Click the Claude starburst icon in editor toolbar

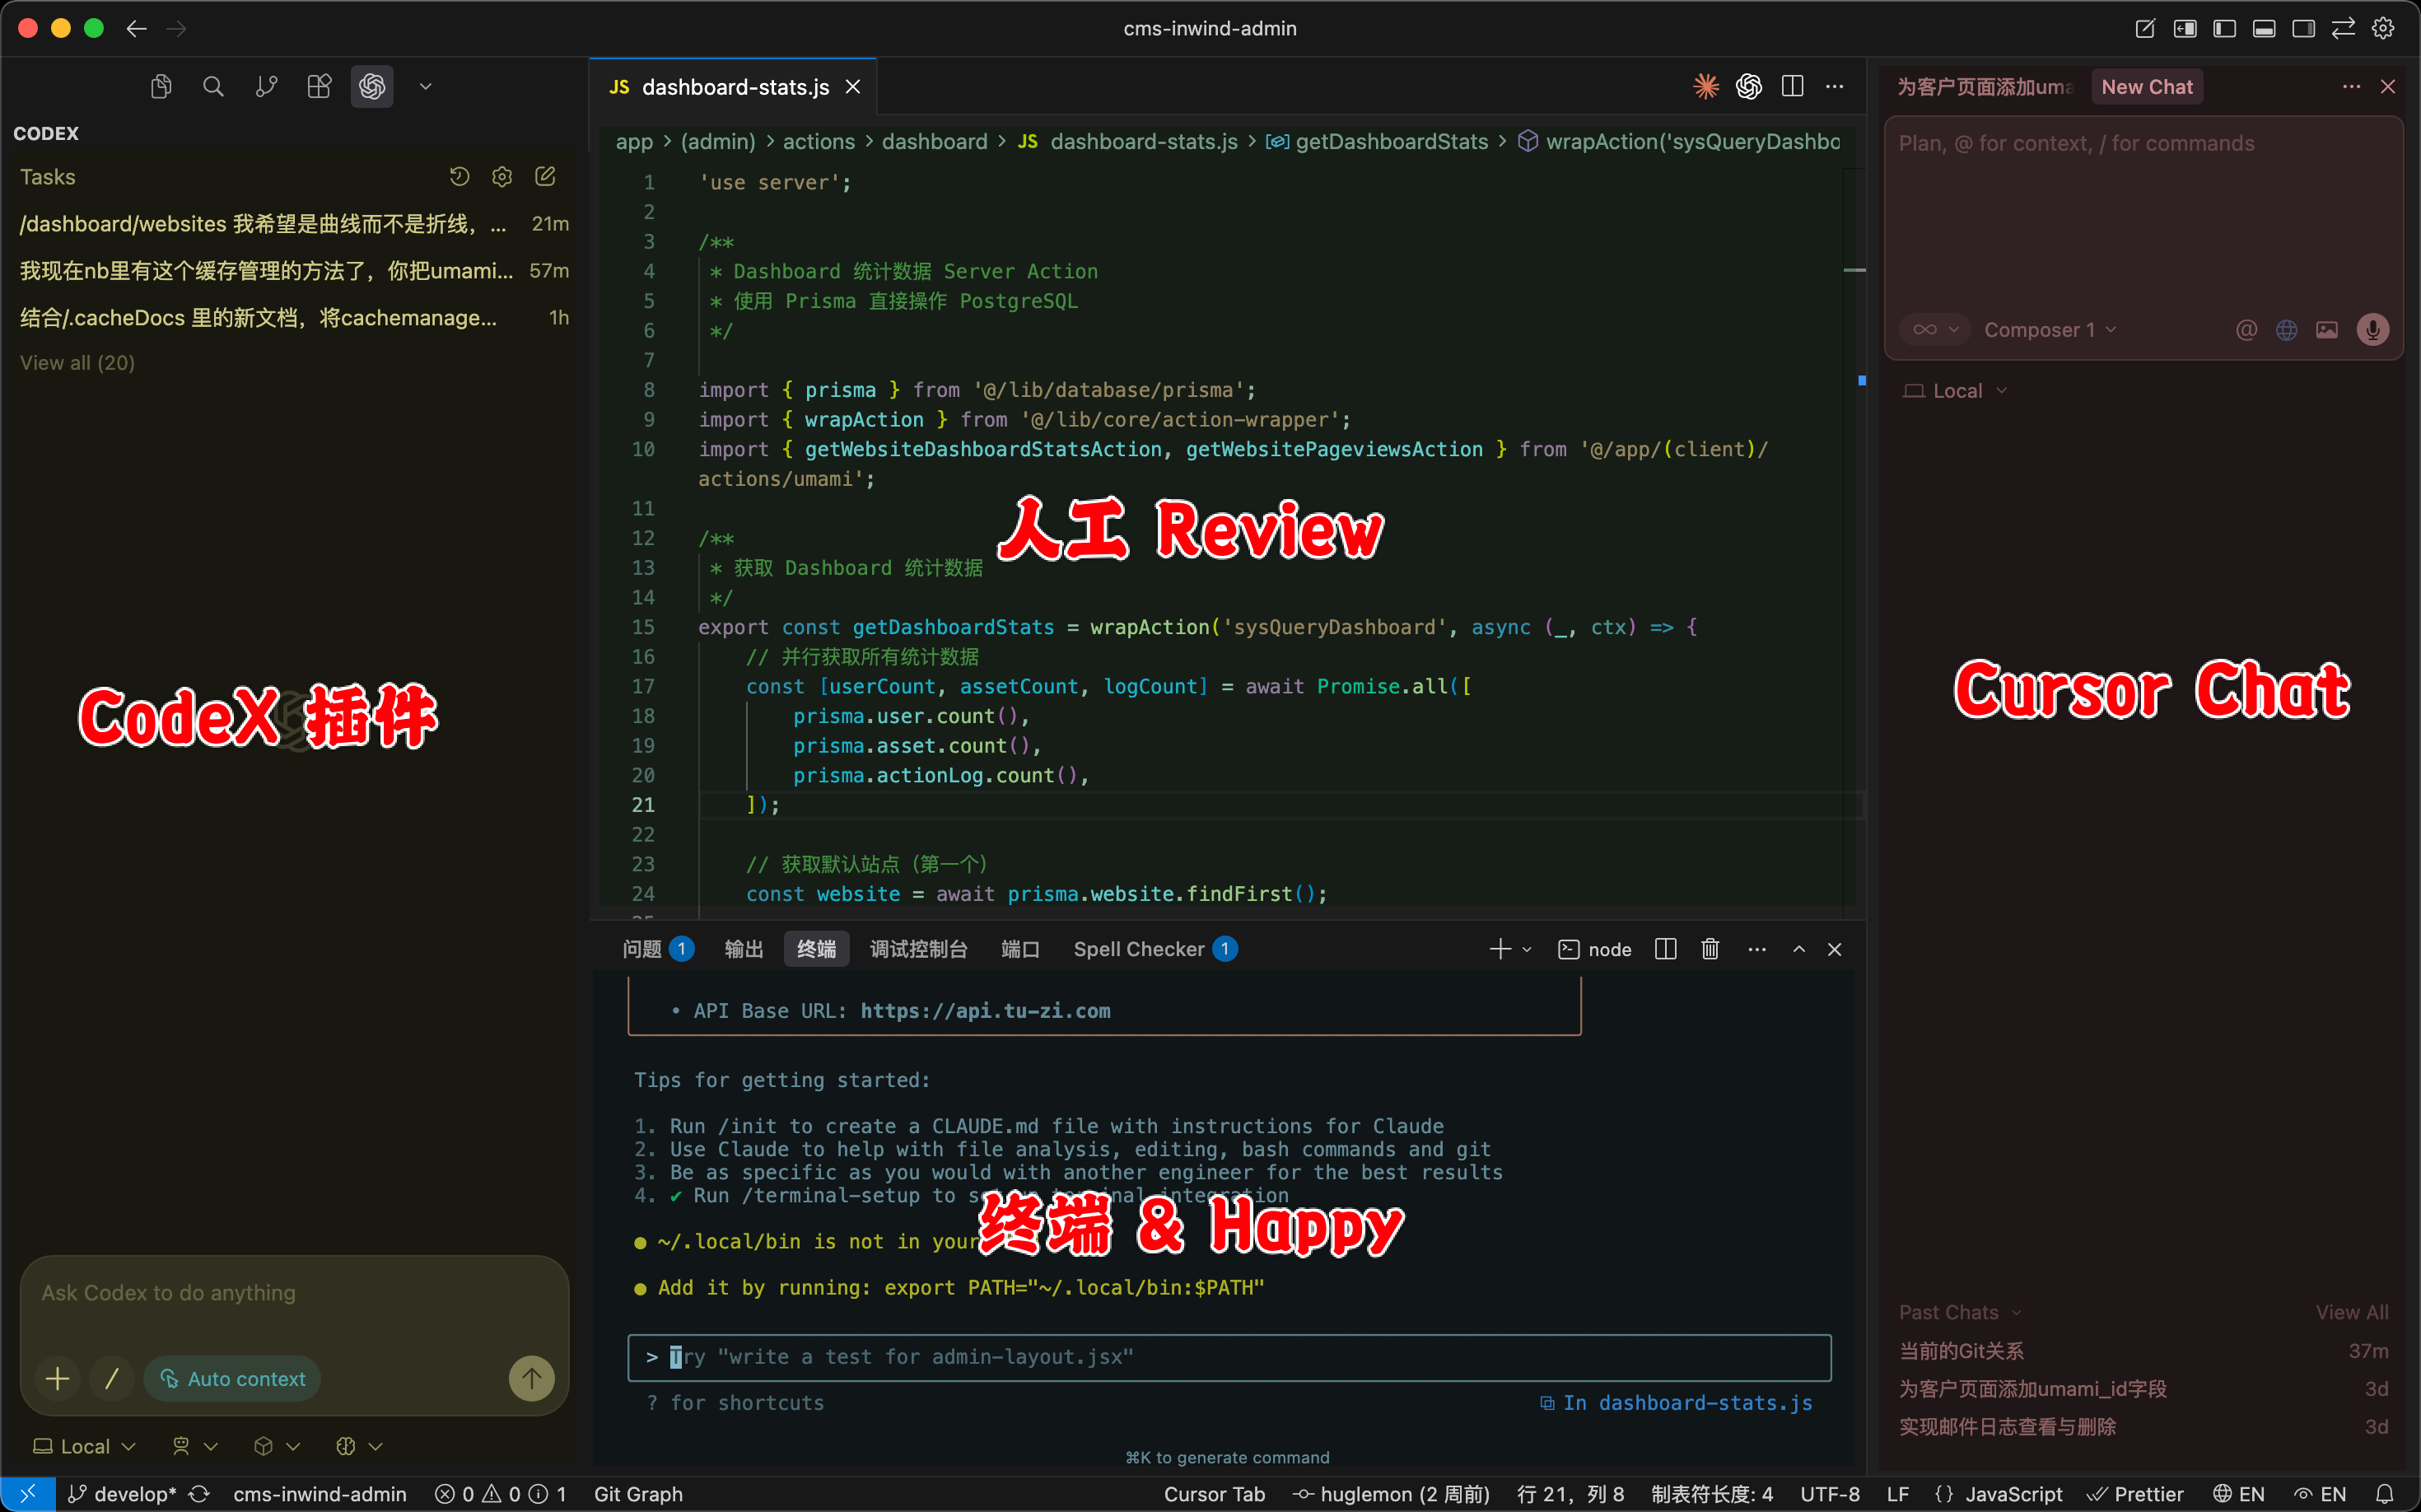(x=1705, y=87)
